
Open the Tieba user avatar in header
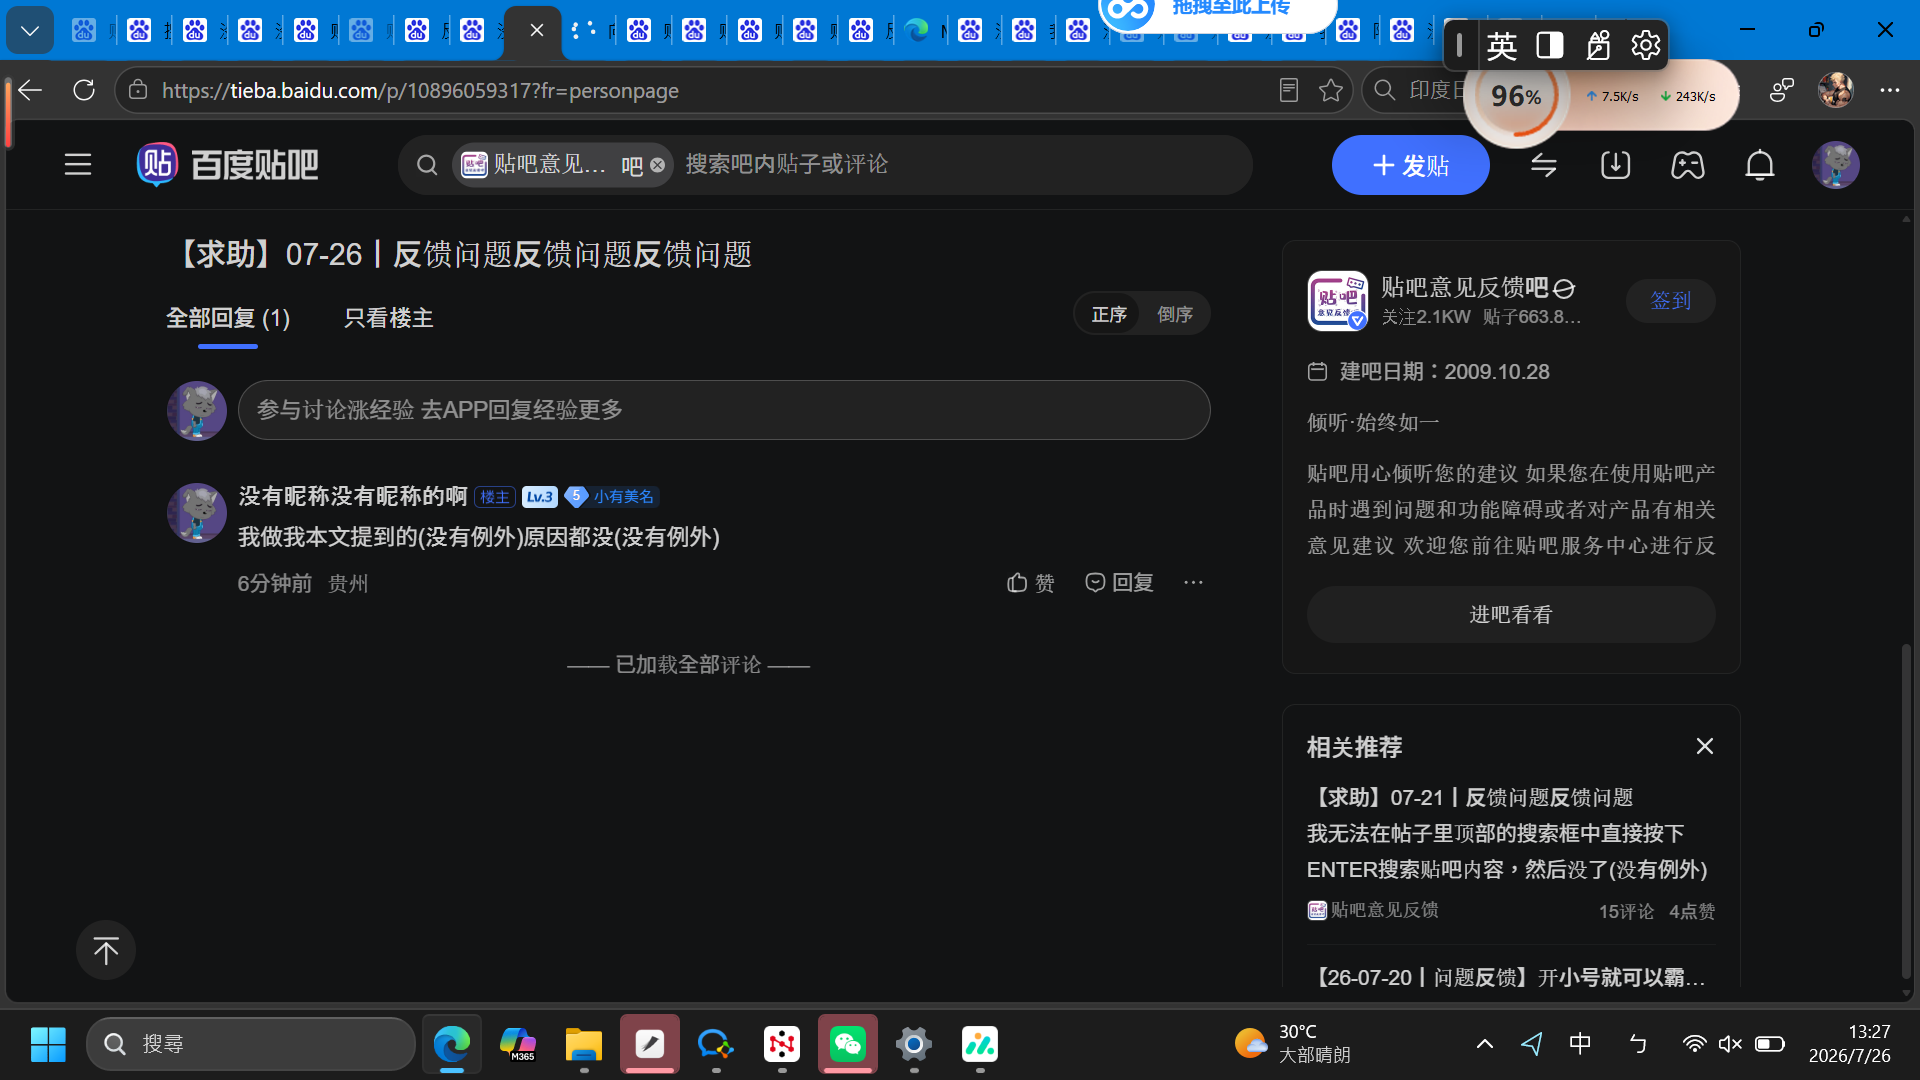[x=1836, y=165]
